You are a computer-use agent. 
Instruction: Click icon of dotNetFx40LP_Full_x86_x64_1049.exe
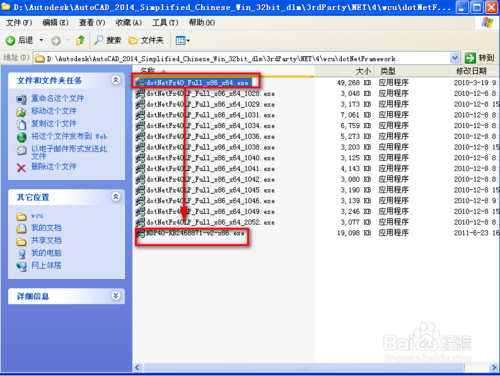(x=140, y=211)
